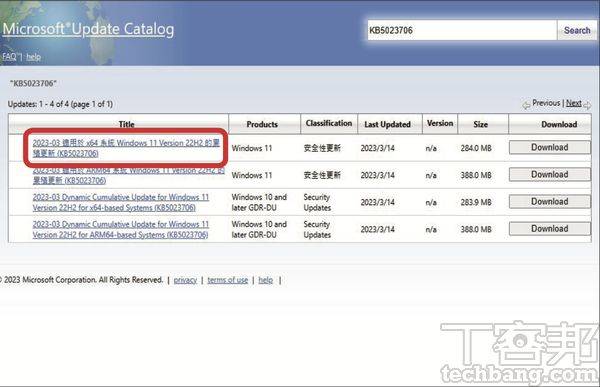Screen dimensions: 600x387
Task: Open the x64 Windows 11 22H2 cumulative update link
Action: pyautogui.click(x=126, y=148)
